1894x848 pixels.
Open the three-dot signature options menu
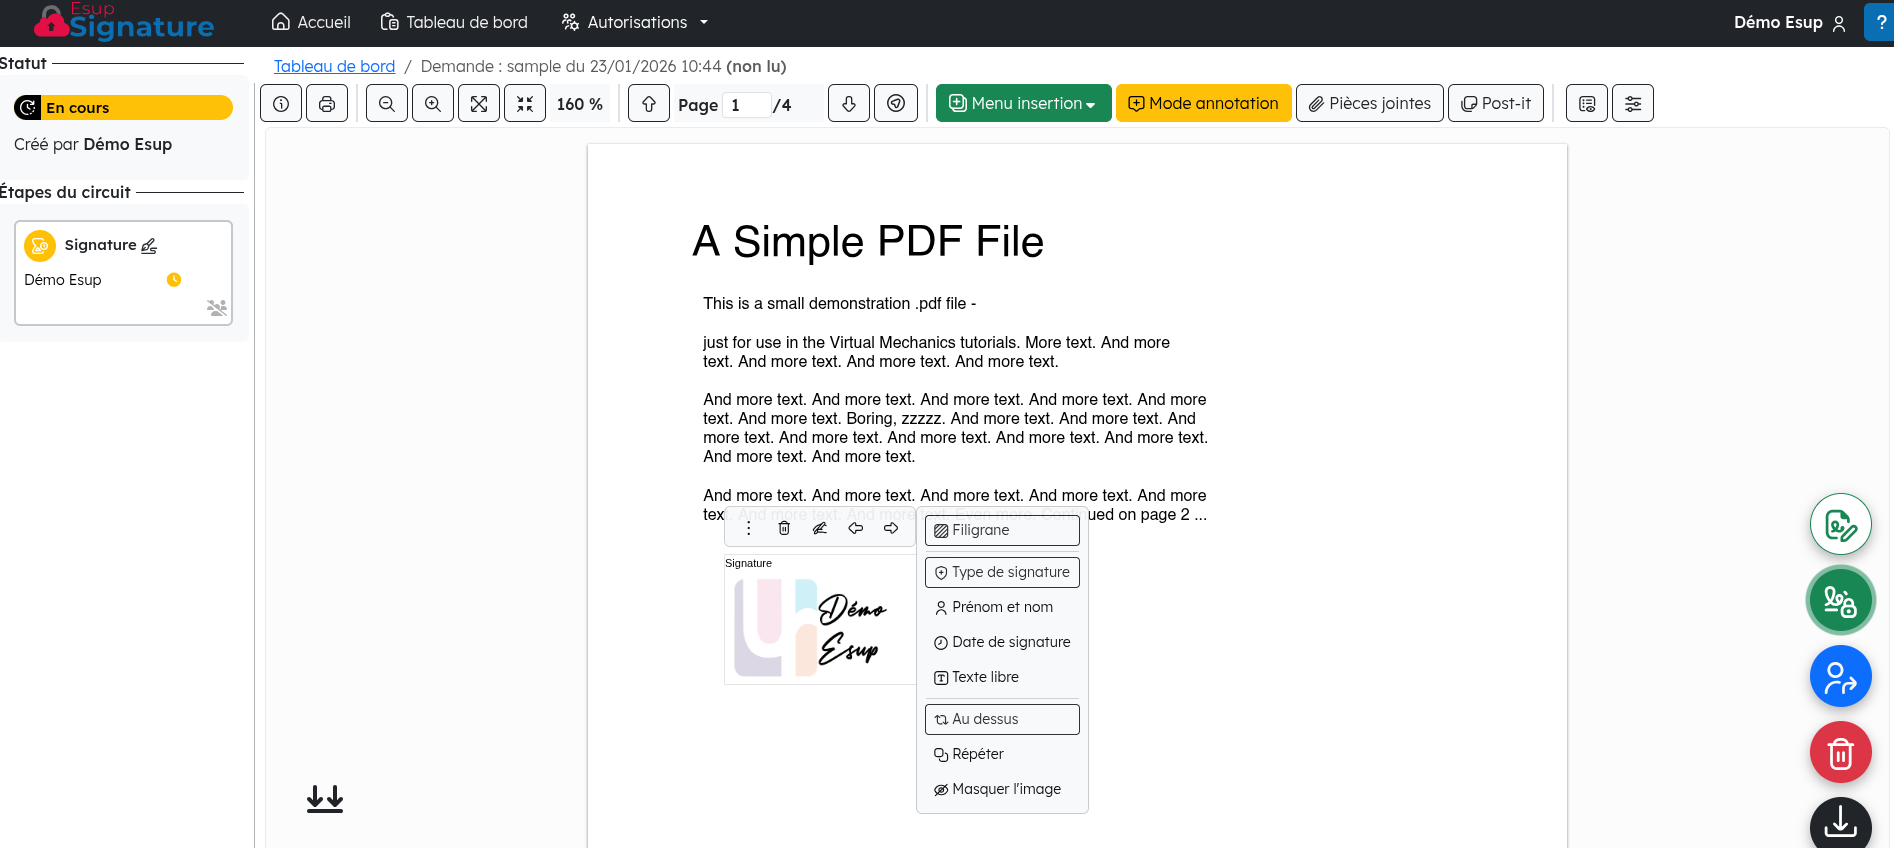pyautogui.click(x=748, y=529)
